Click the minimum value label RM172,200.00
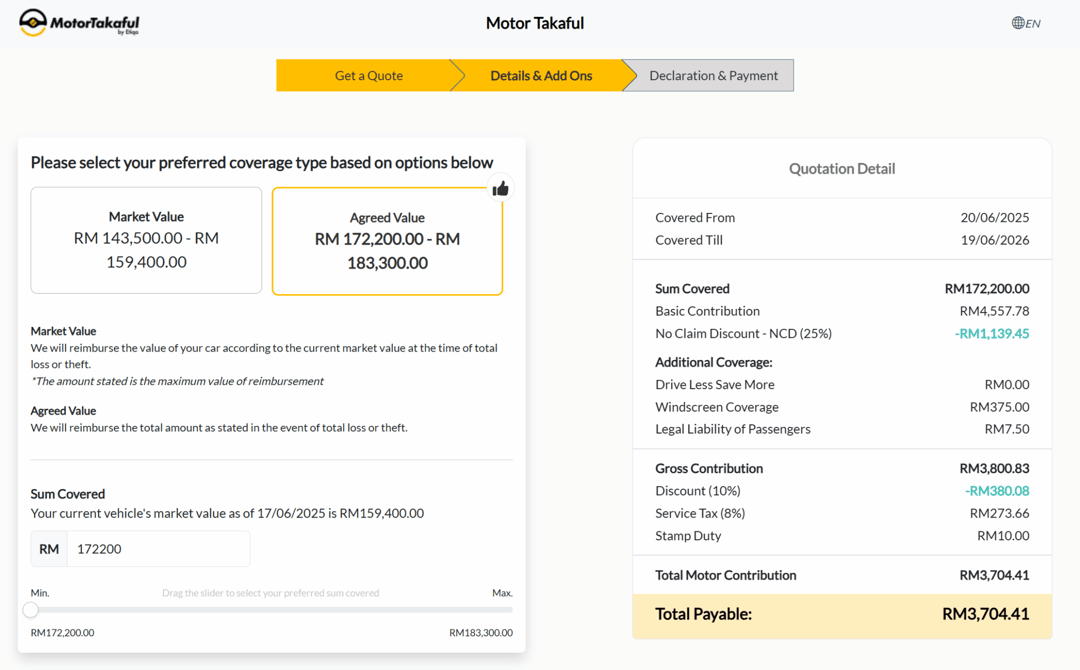Image resolution: width=1080 pixels, height=670 pixels. pos(62,633)
